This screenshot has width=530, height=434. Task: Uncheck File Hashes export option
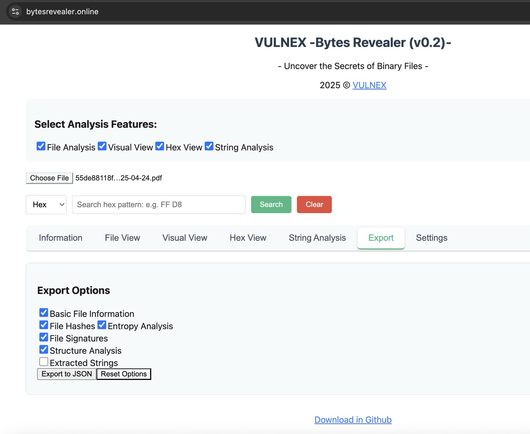pyautogui.click(x=44, y=325)
